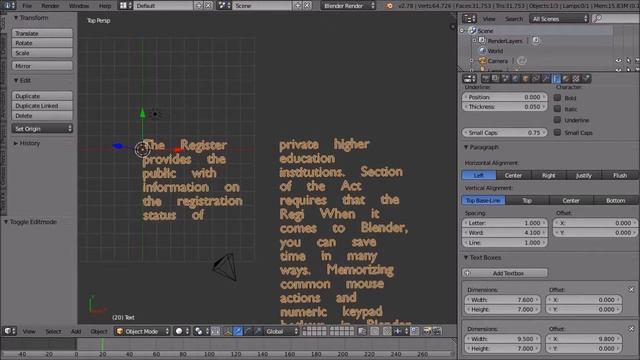640x360 pixels.
Task: Expand the RenderLayers tree item
Action: point(474,41)
